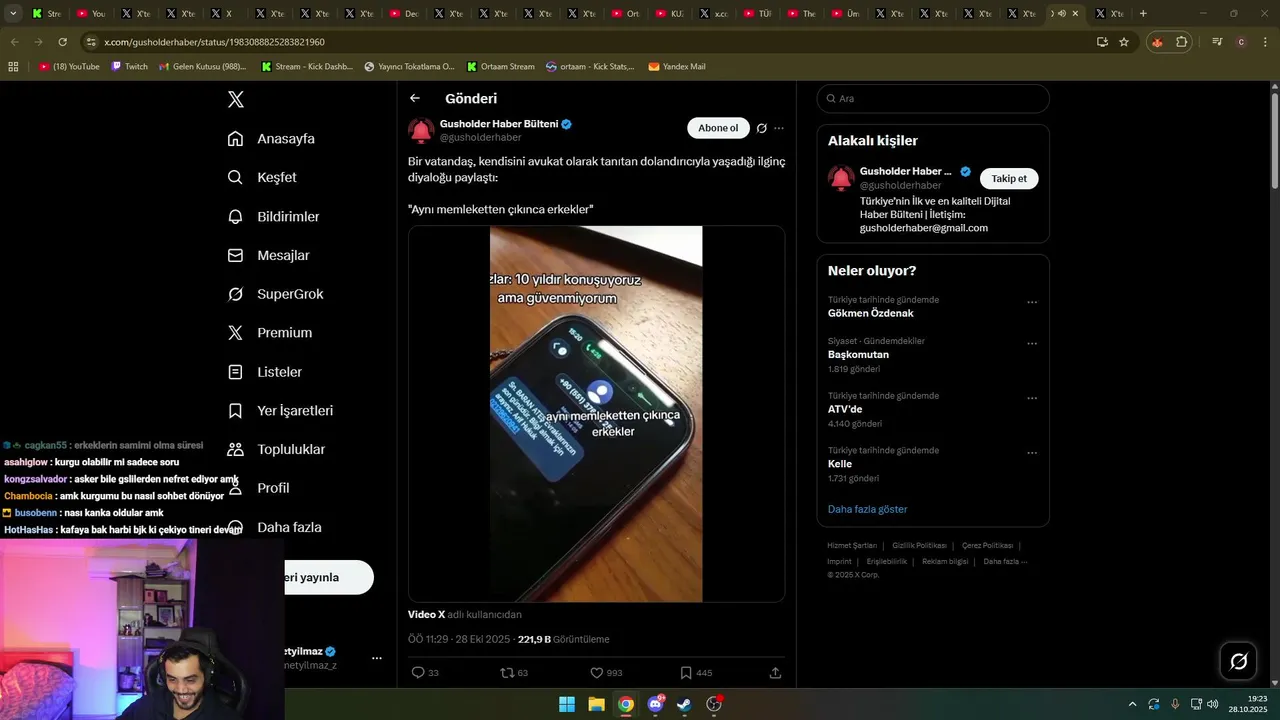Open the options for Gökmen Özdenak trend
1280x720 pixels.
tap(1032, 302)
